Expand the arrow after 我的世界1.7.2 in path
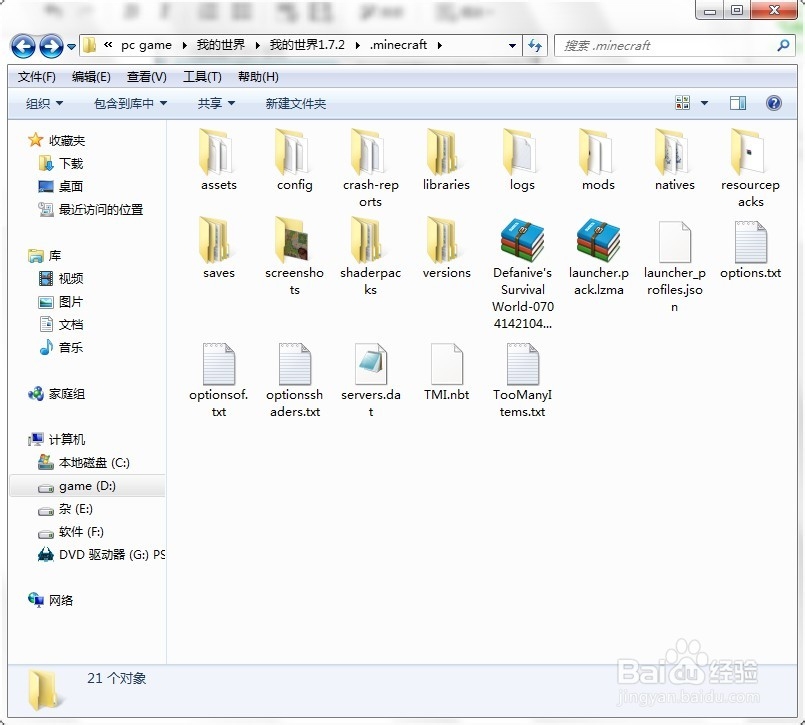 pos(357,45)
